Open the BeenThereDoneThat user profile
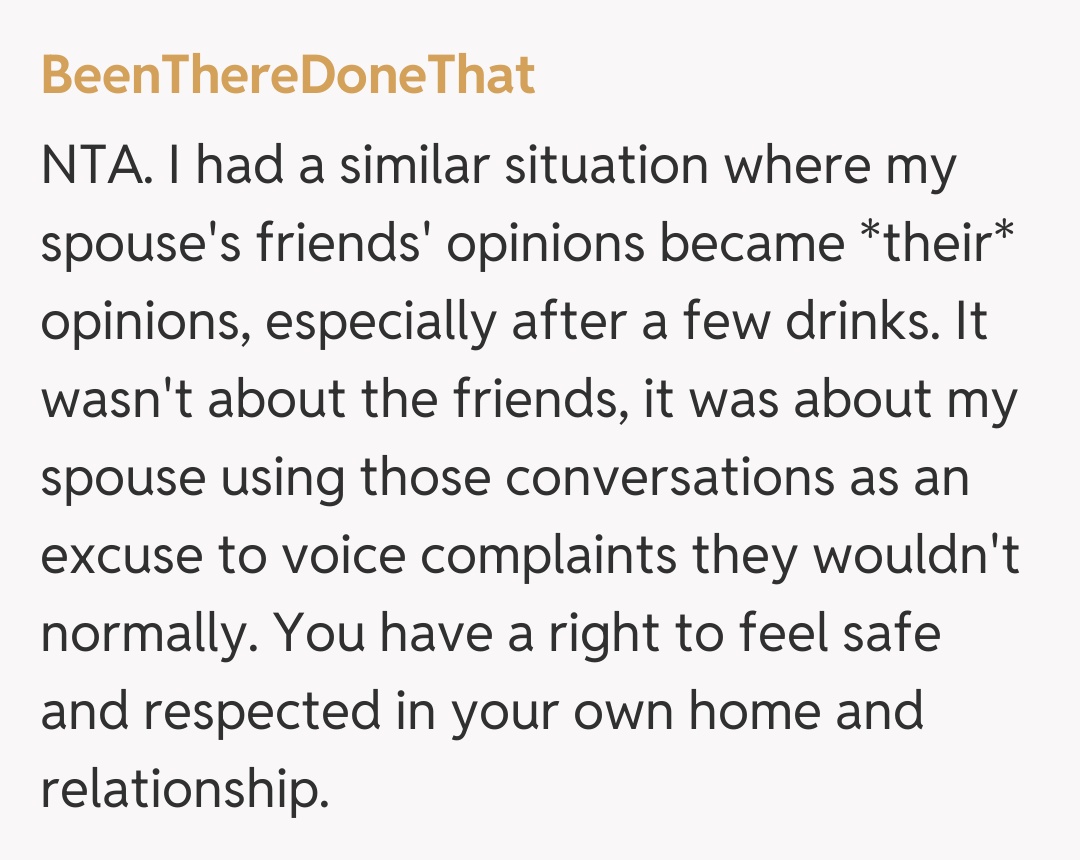 pyautogui.click(x=288, y=76)
